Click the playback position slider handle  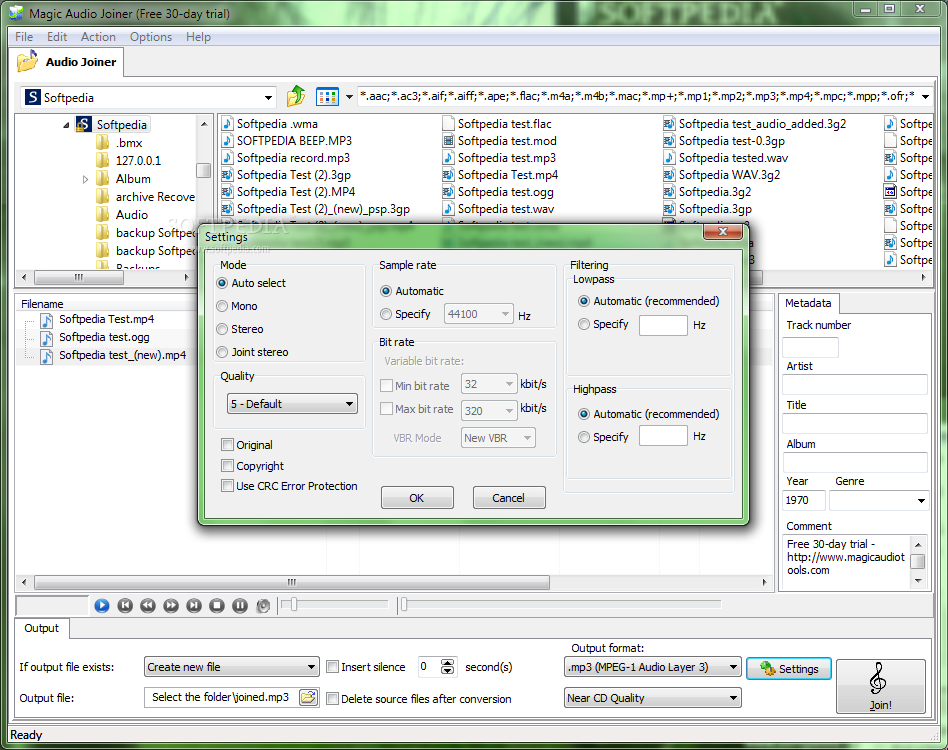coord(404,604)
